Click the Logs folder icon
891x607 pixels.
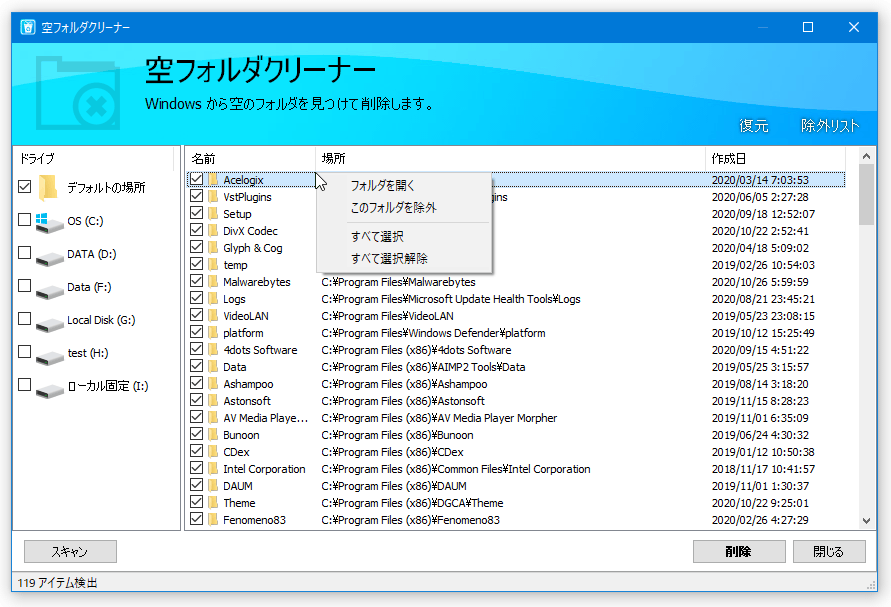pyautogui.click(x=213, y=299)
